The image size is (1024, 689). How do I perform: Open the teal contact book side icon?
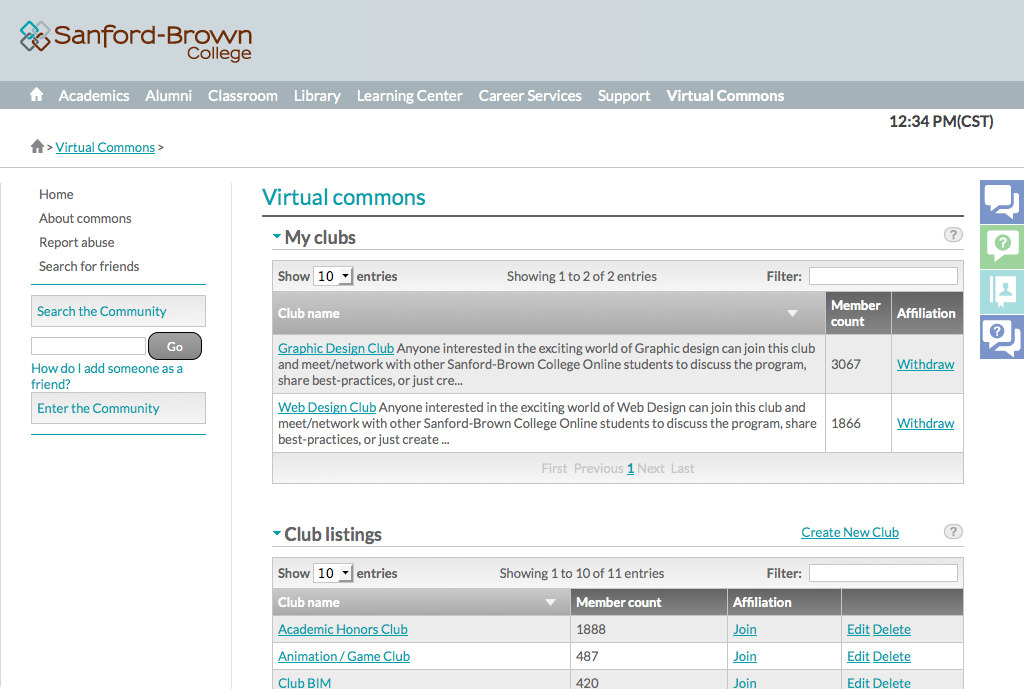pos(1001,291)
